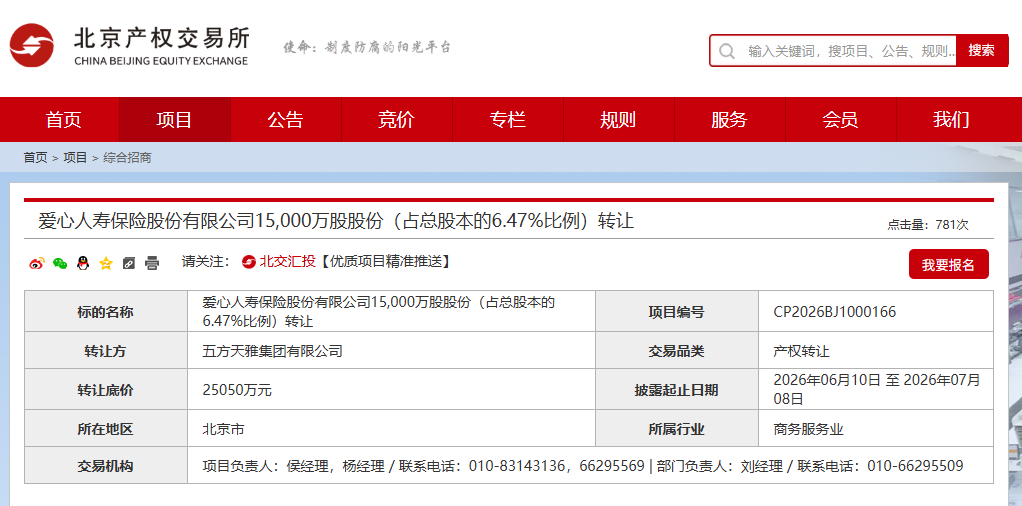Click the 标的名称 header cell

pos(106,312)
